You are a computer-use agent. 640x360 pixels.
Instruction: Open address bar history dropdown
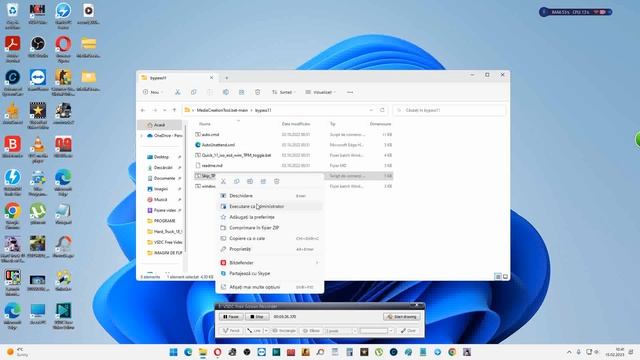(x=371, y=110)
